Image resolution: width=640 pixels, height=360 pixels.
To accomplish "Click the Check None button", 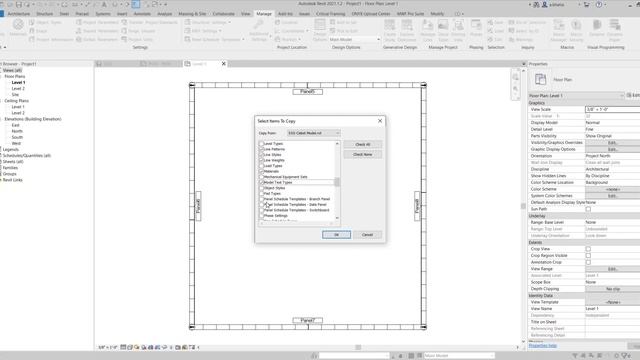I will click(x=362, y=154).
